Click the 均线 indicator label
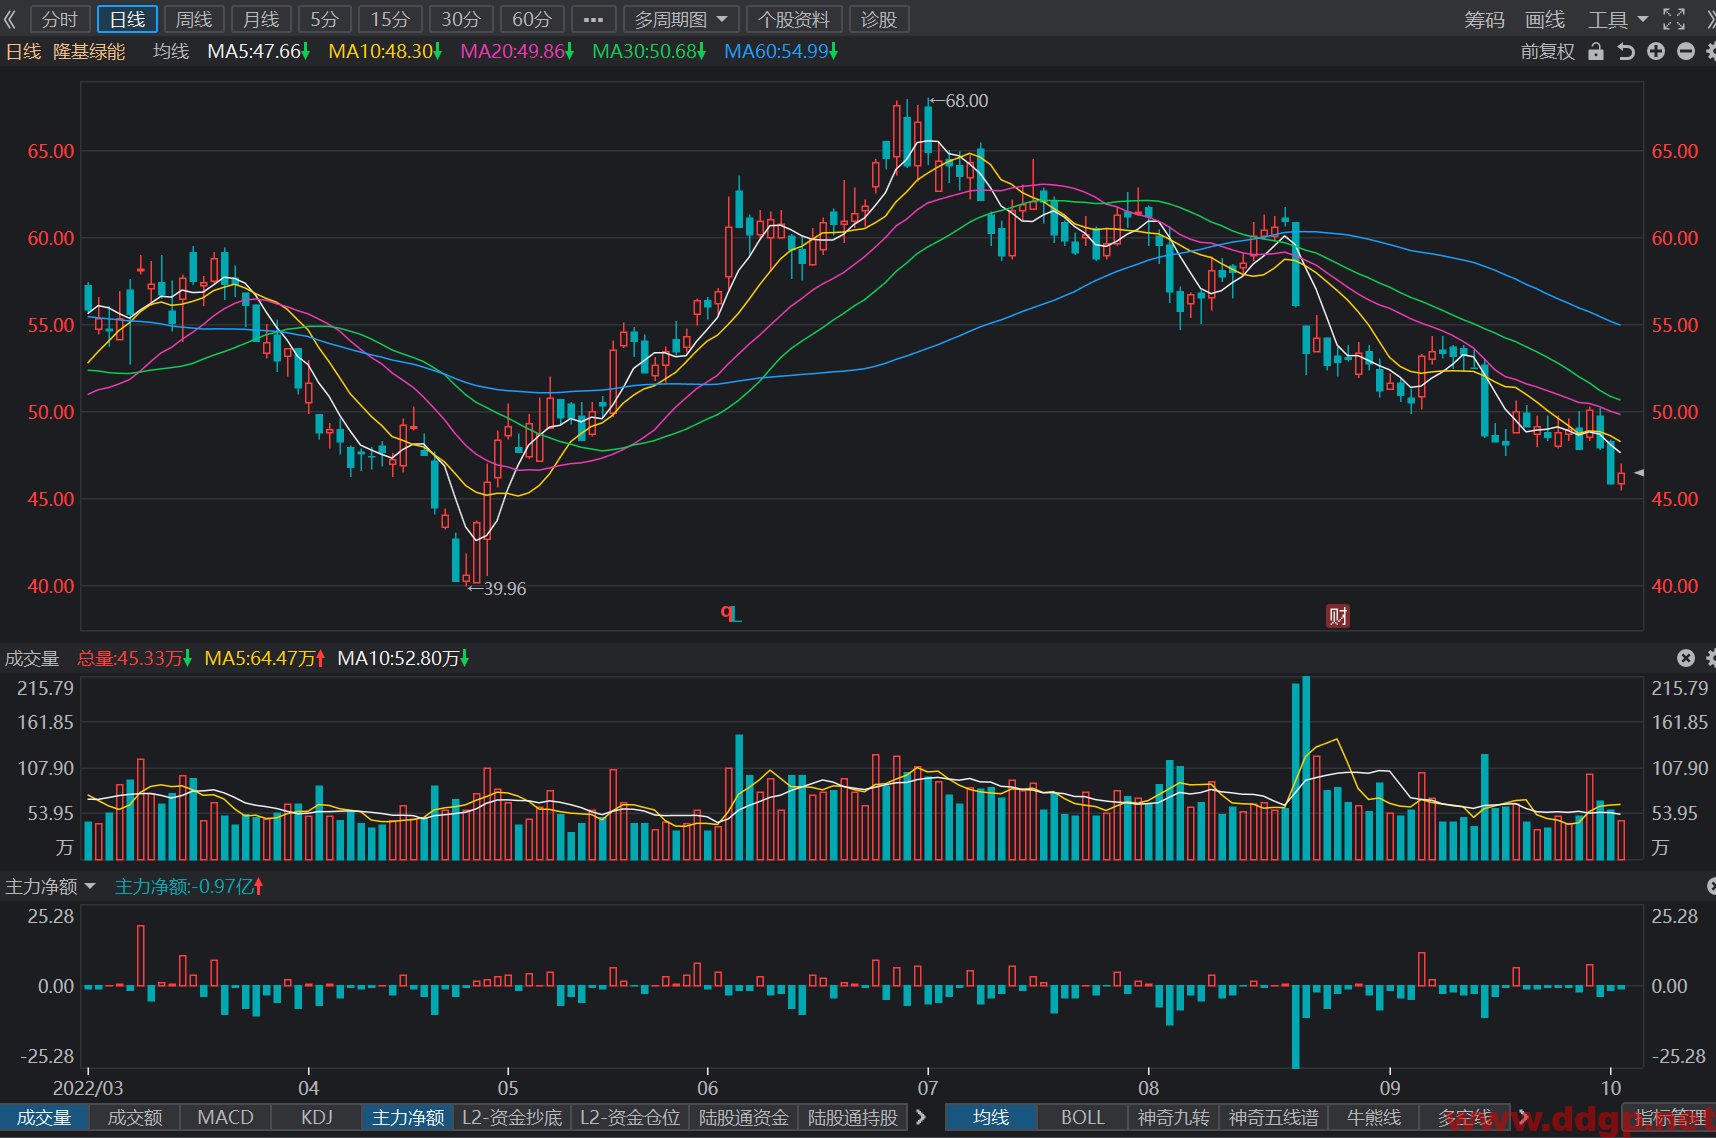This screenshot has width=1716, height=1138. point(171,51)
